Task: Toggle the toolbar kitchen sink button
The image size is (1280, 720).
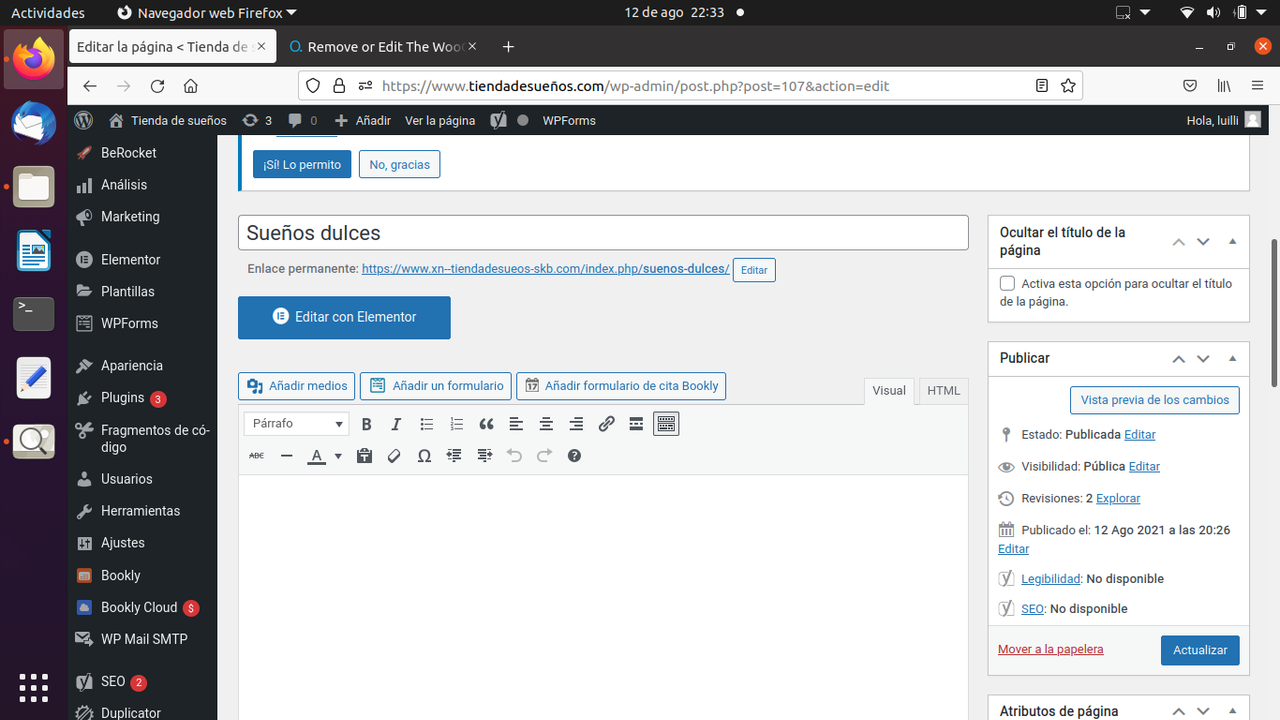Action: (666, 424)
